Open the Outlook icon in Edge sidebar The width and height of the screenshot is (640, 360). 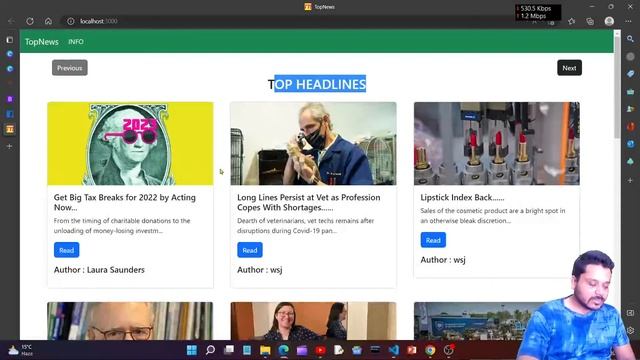(x=630, y=144)
